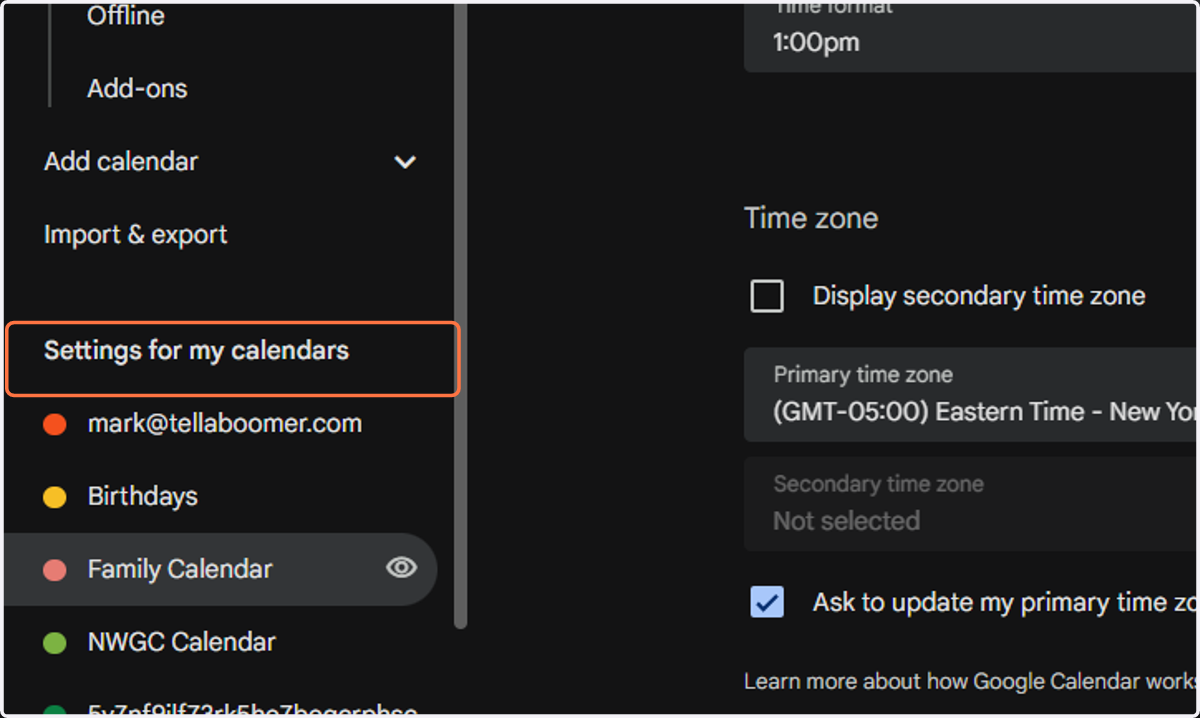Screen dimensions: 1200x718
Task: Open settings for mark@tellaboomer.com calendar
Action: pyautogui.click(x=224, y=424)
